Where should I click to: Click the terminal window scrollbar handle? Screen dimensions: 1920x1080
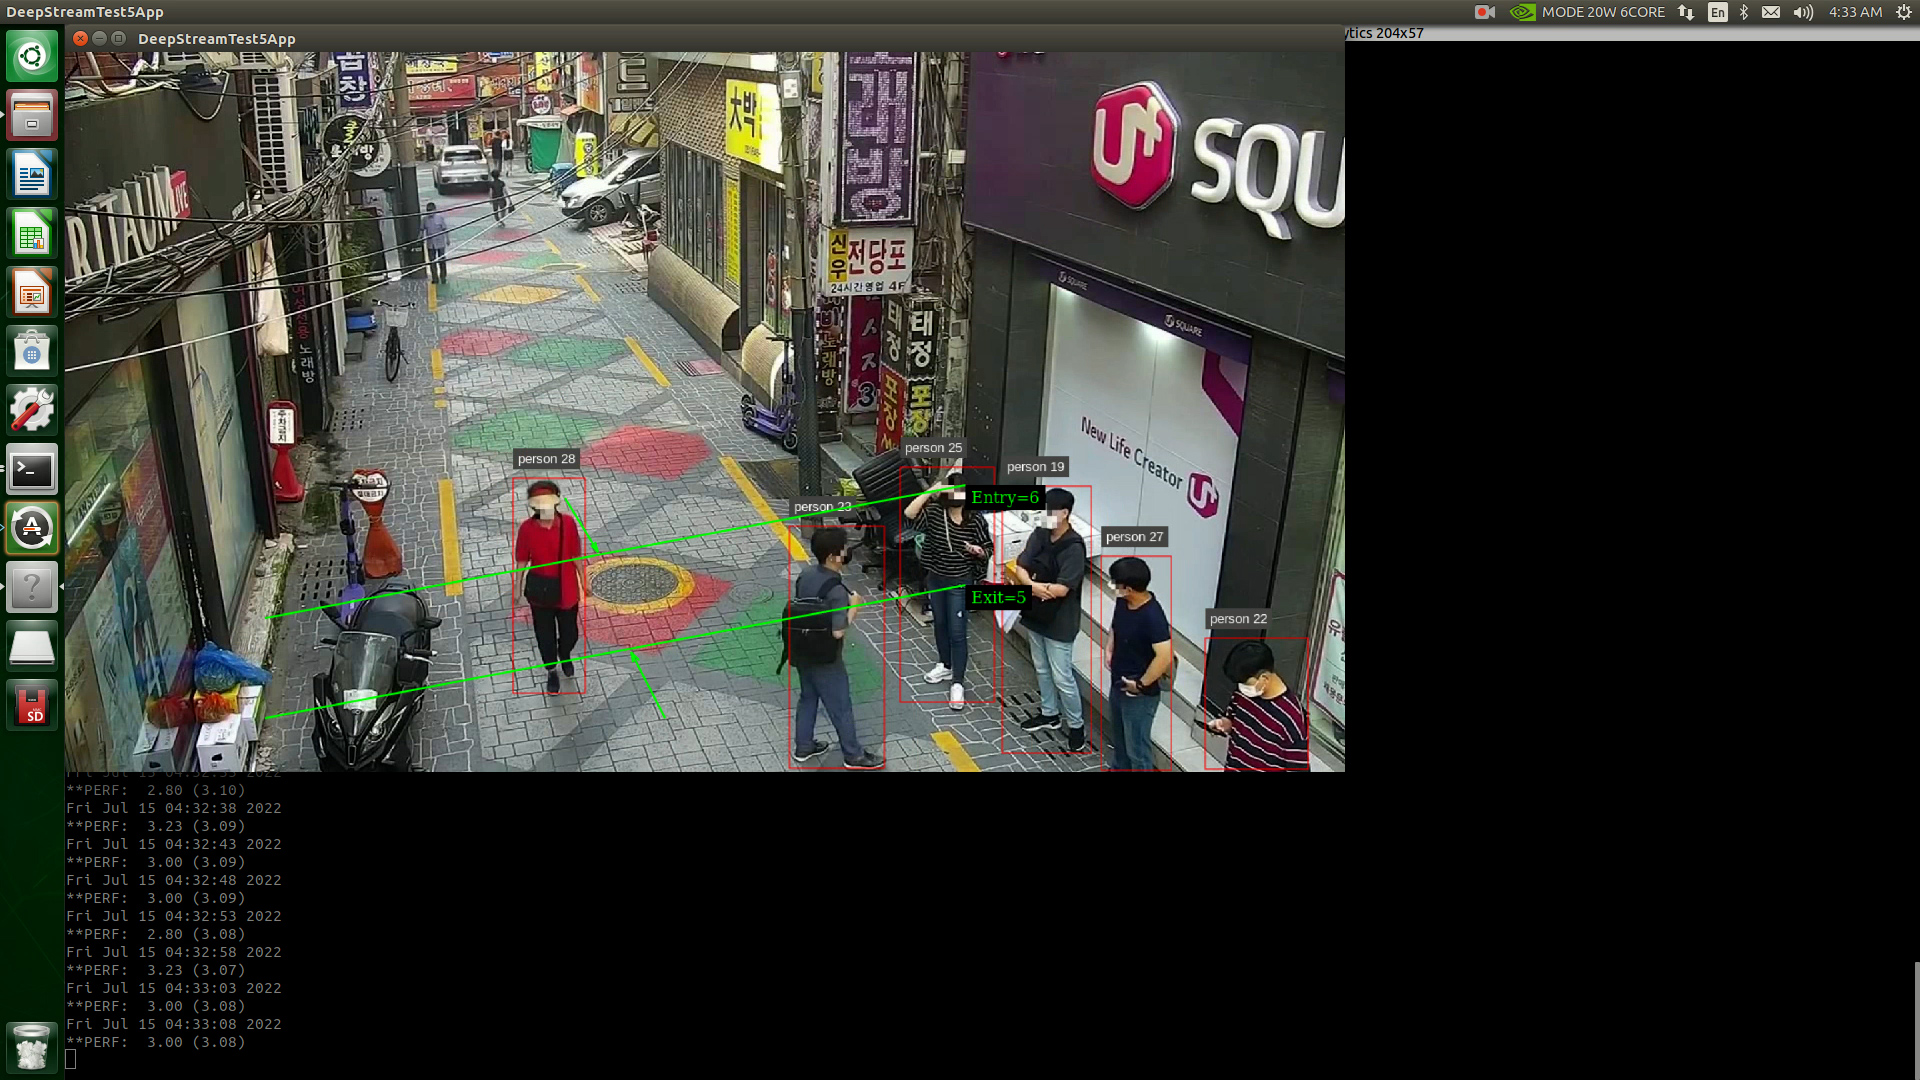tap(1916, 1020)
